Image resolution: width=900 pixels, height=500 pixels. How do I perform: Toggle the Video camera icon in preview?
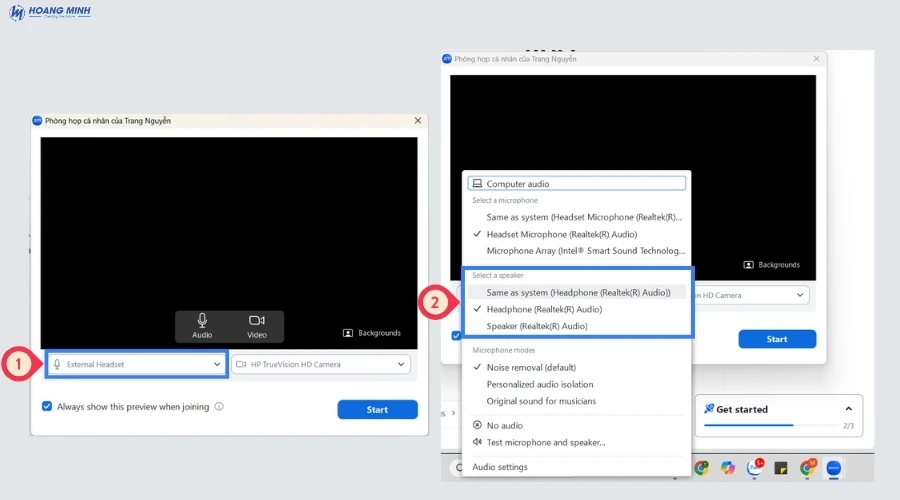tap(257, 325)
